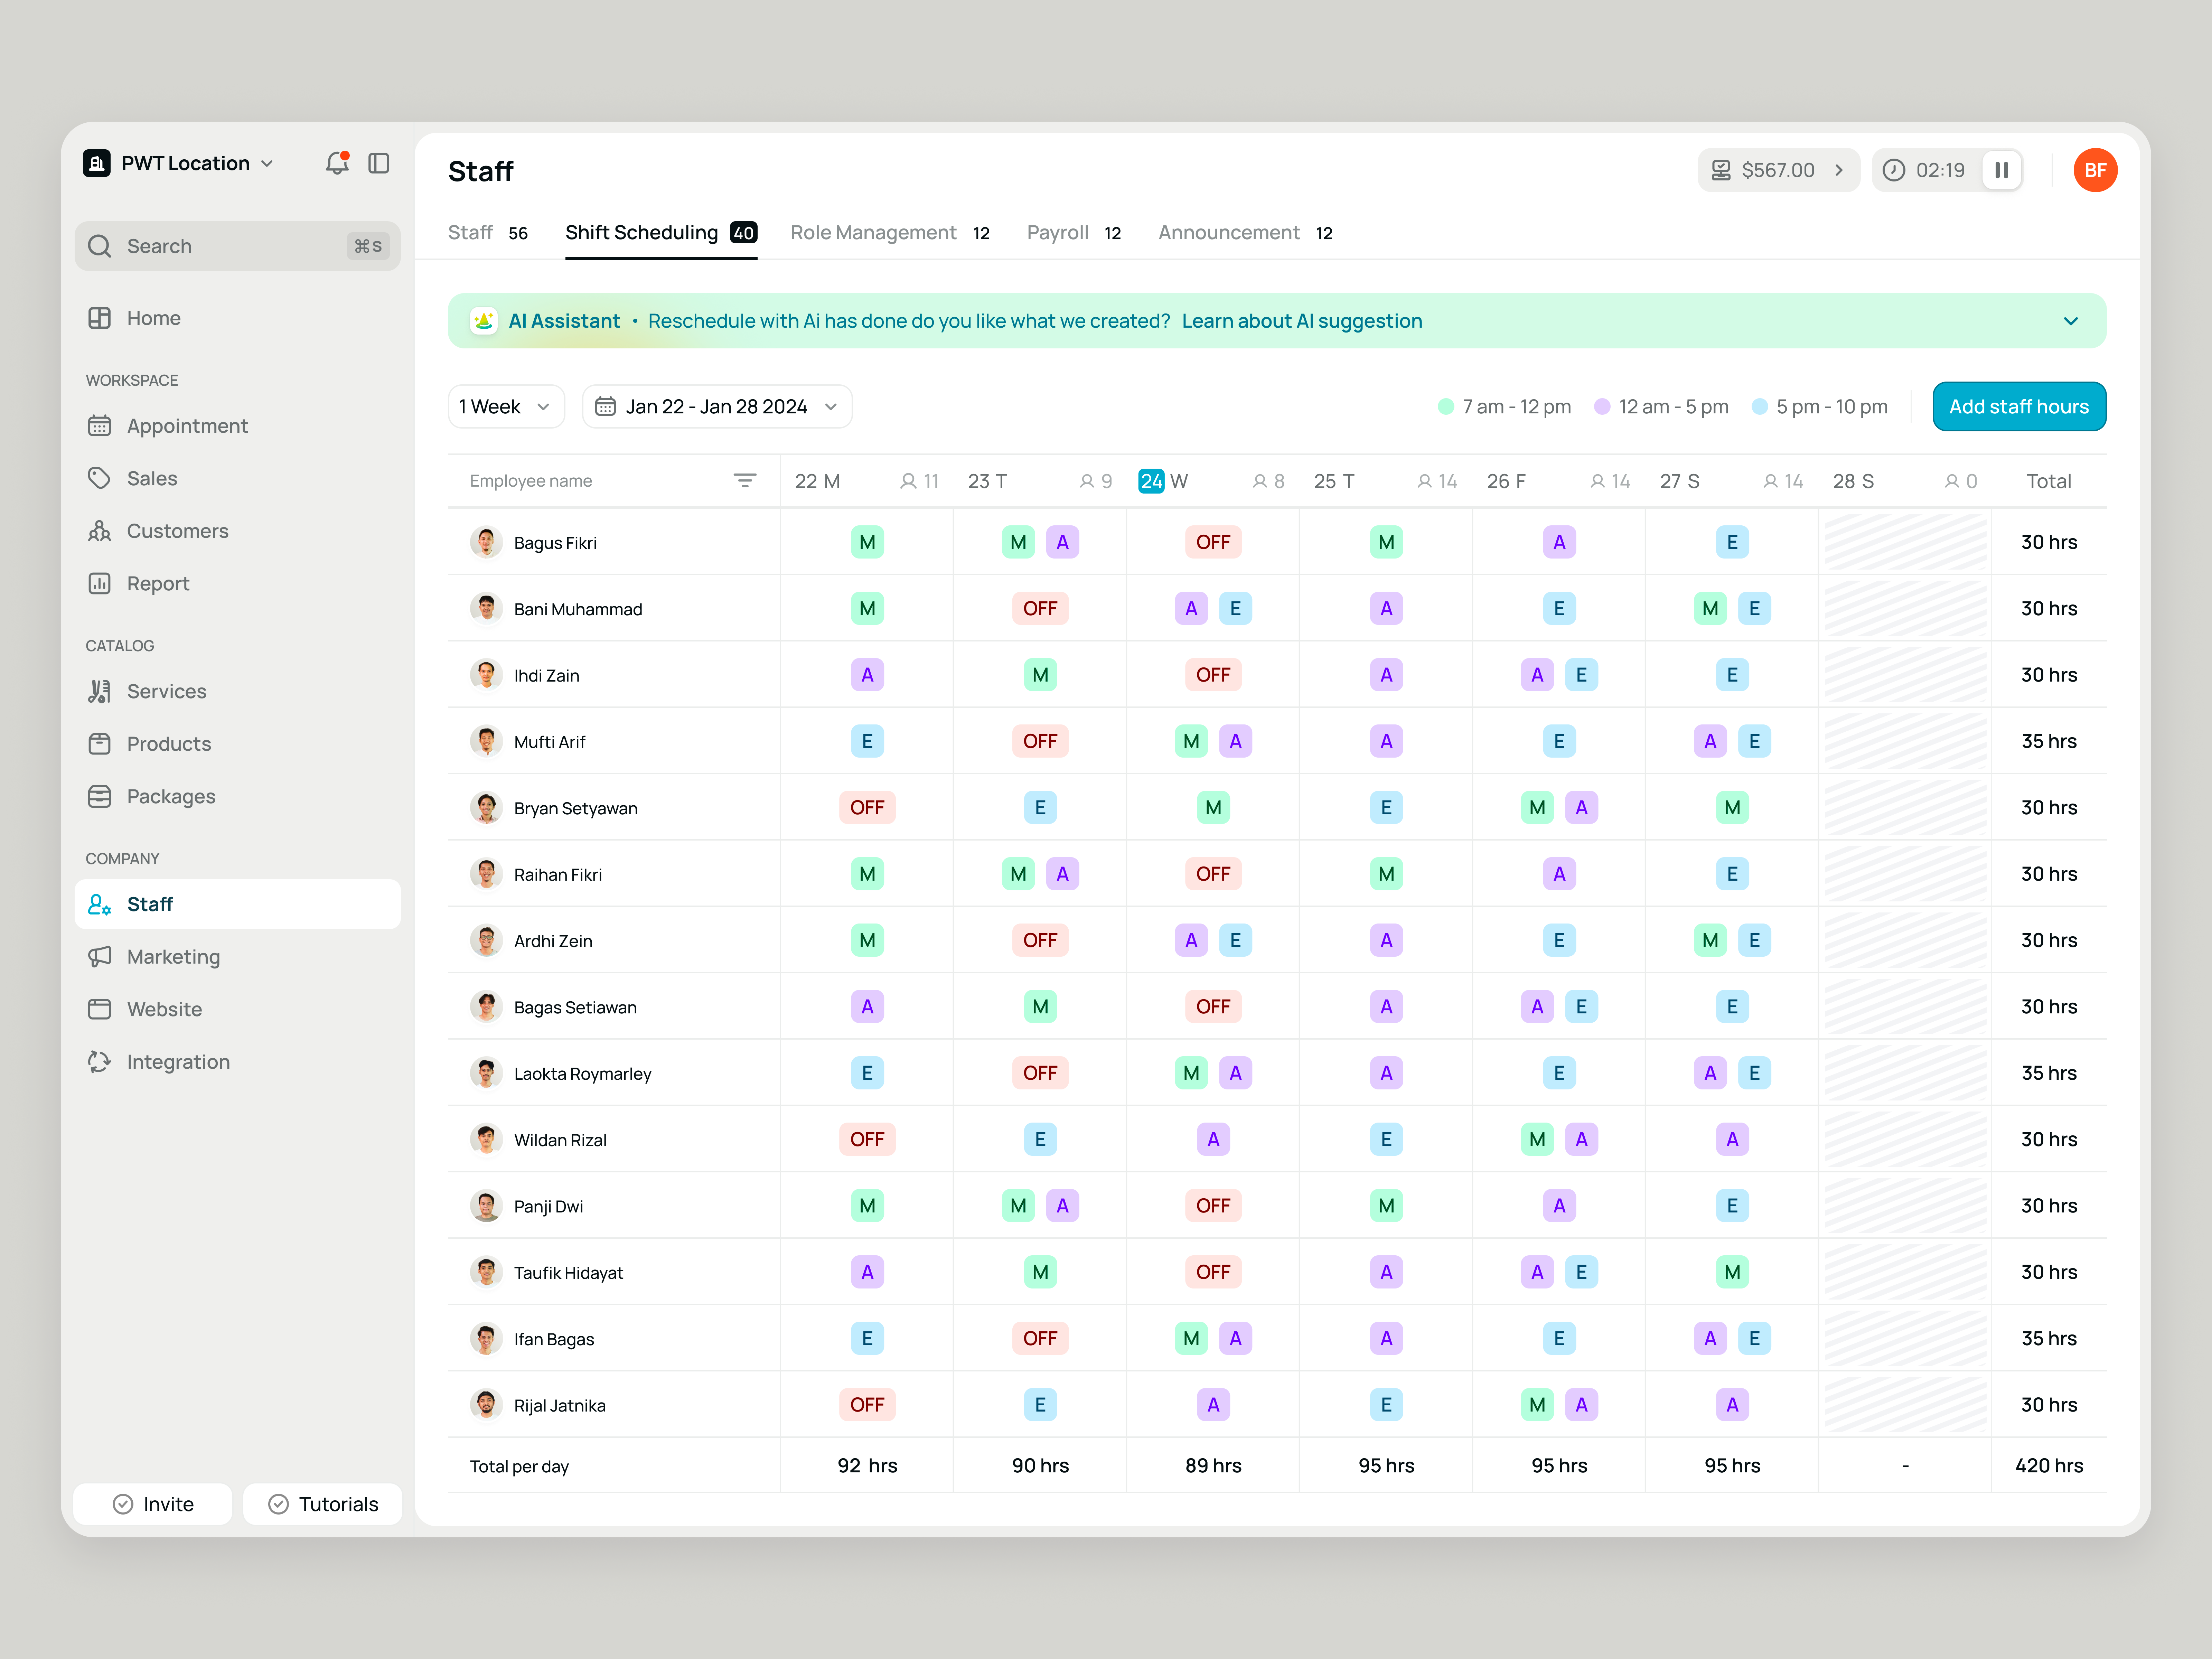The width and height of the screenshot is (2212, 1659).
Task: Click the 12 am - 5 pm purple legend dot
Action: click(x=1602, y=407)
